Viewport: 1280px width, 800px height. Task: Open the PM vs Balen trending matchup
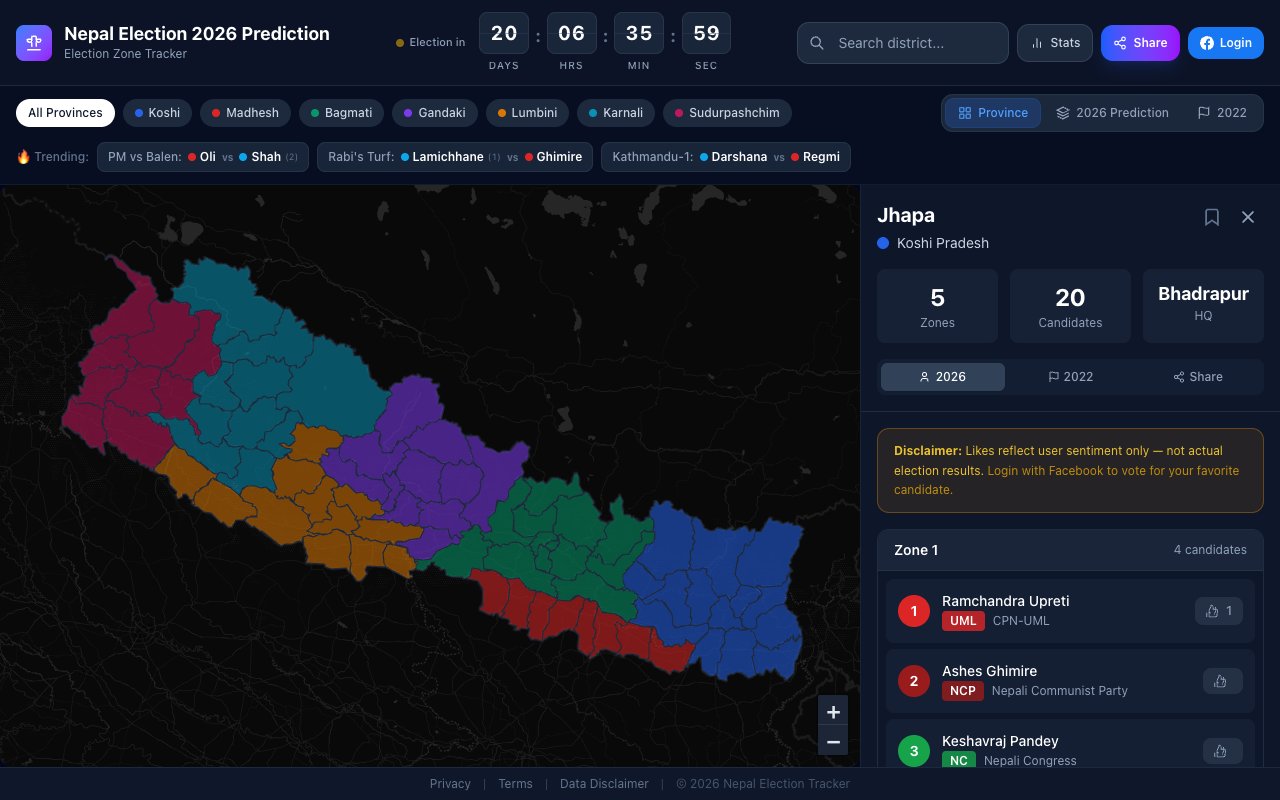[x=203, y=157]
